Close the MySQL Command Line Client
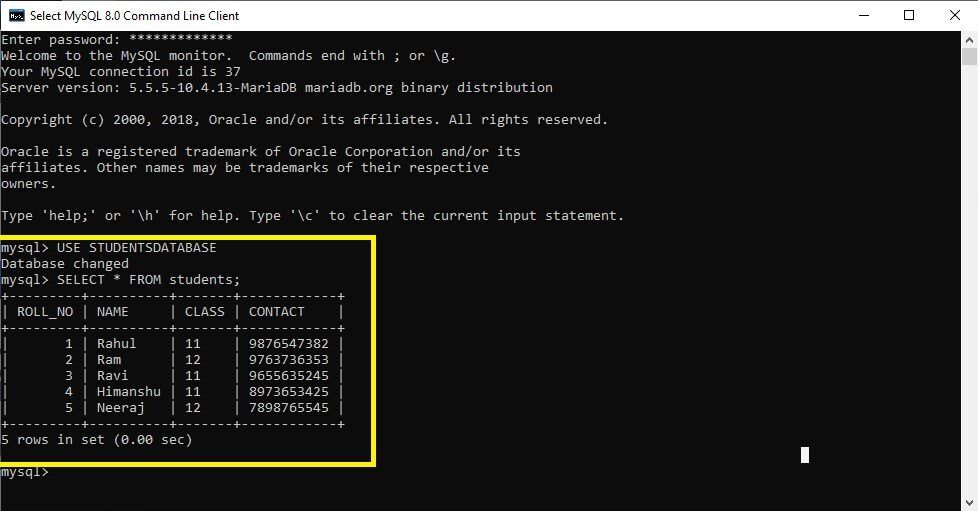Image resolution: width=978 pixels, height=511 pixels. coord(955,16)
